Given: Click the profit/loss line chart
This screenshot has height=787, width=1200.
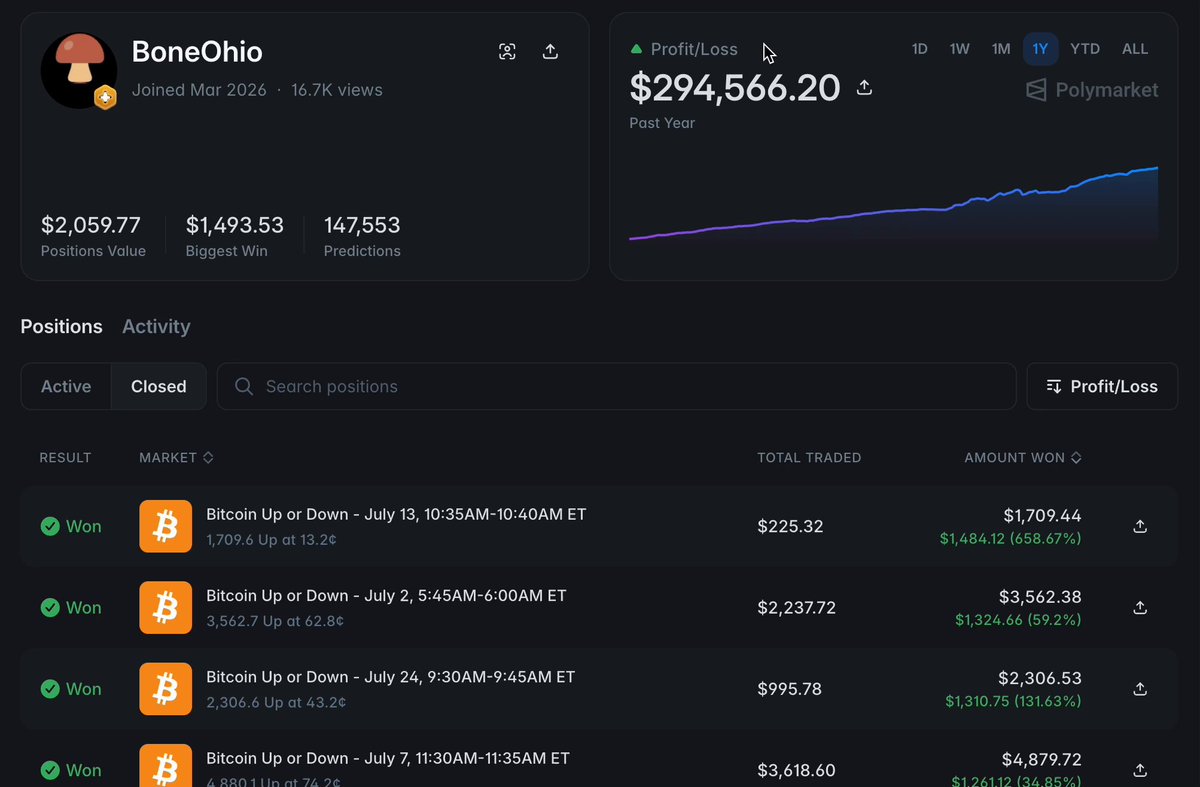Looking at the screenshot, I should (893, 205).
